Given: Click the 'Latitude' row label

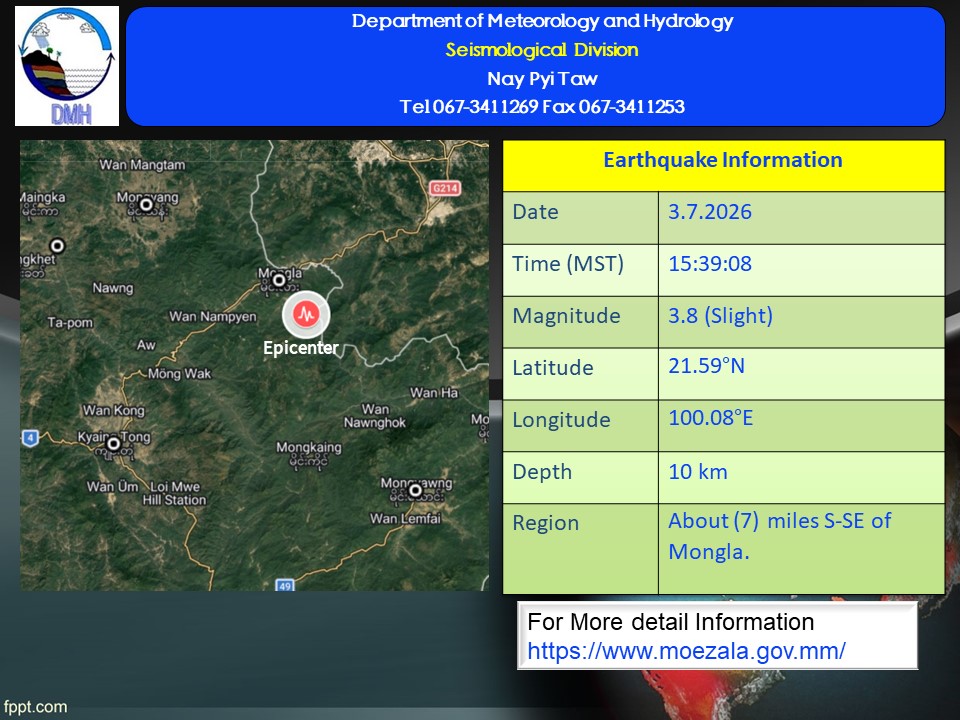Looking at the screenshot, I should 552,368.
